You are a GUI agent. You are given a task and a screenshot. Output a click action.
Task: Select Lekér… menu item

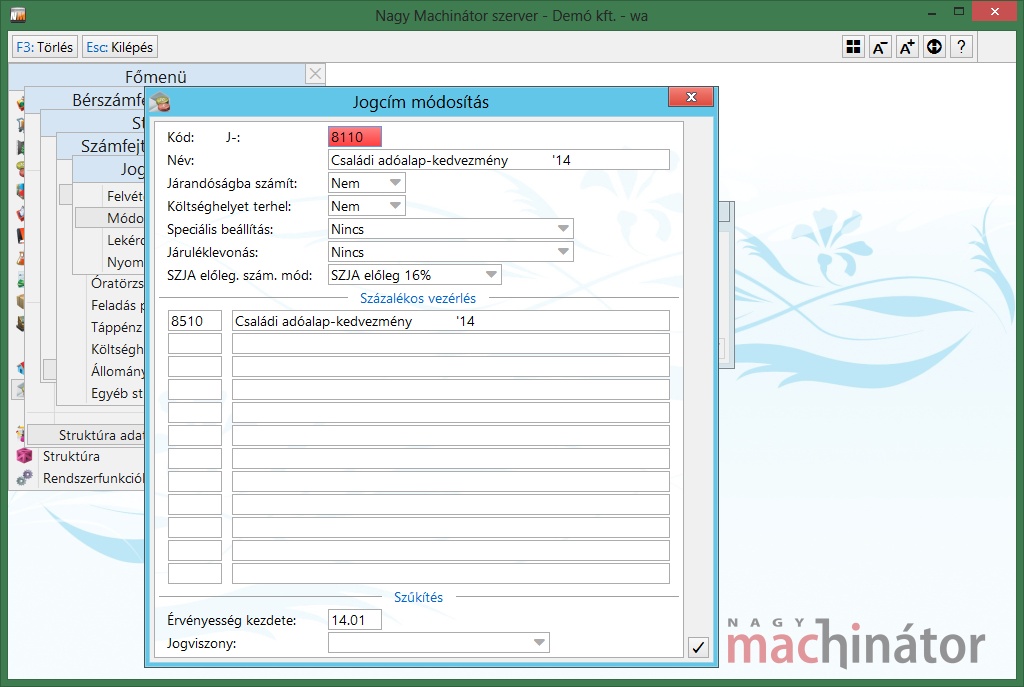[124, 240]
